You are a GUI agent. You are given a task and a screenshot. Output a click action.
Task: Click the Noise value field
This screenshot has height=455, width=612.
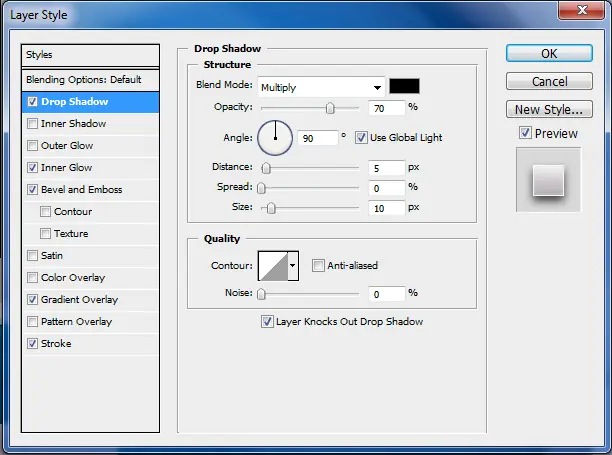(x=387, y=294)
